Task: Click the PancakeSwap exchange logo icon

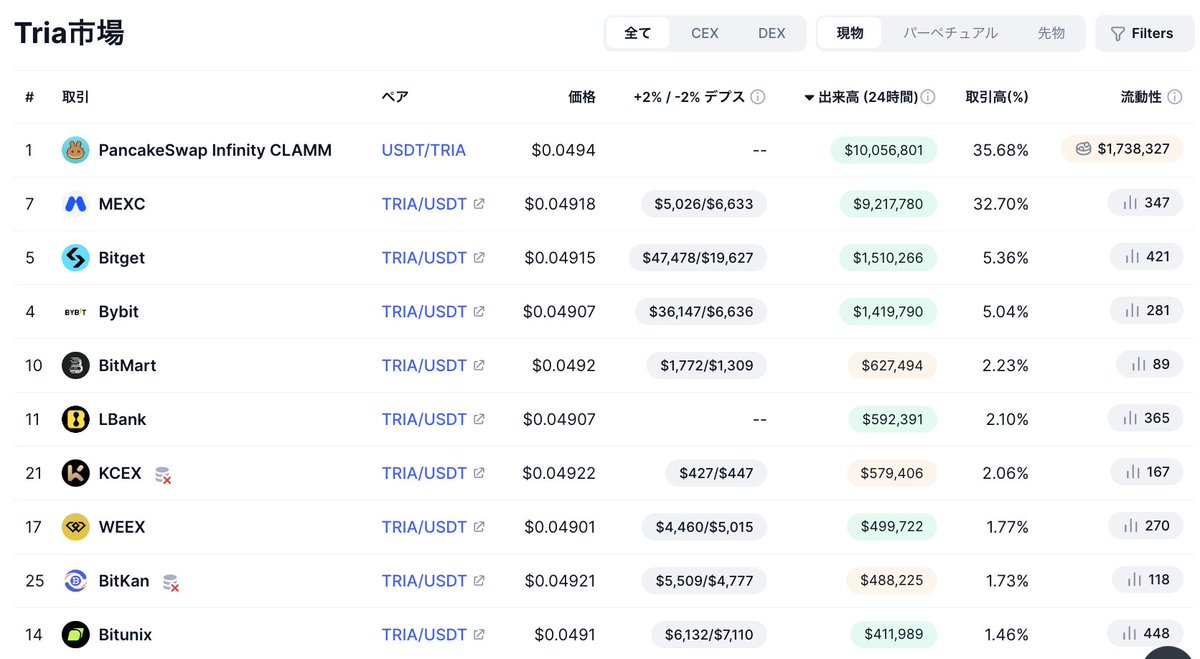Action: (76, 150)
